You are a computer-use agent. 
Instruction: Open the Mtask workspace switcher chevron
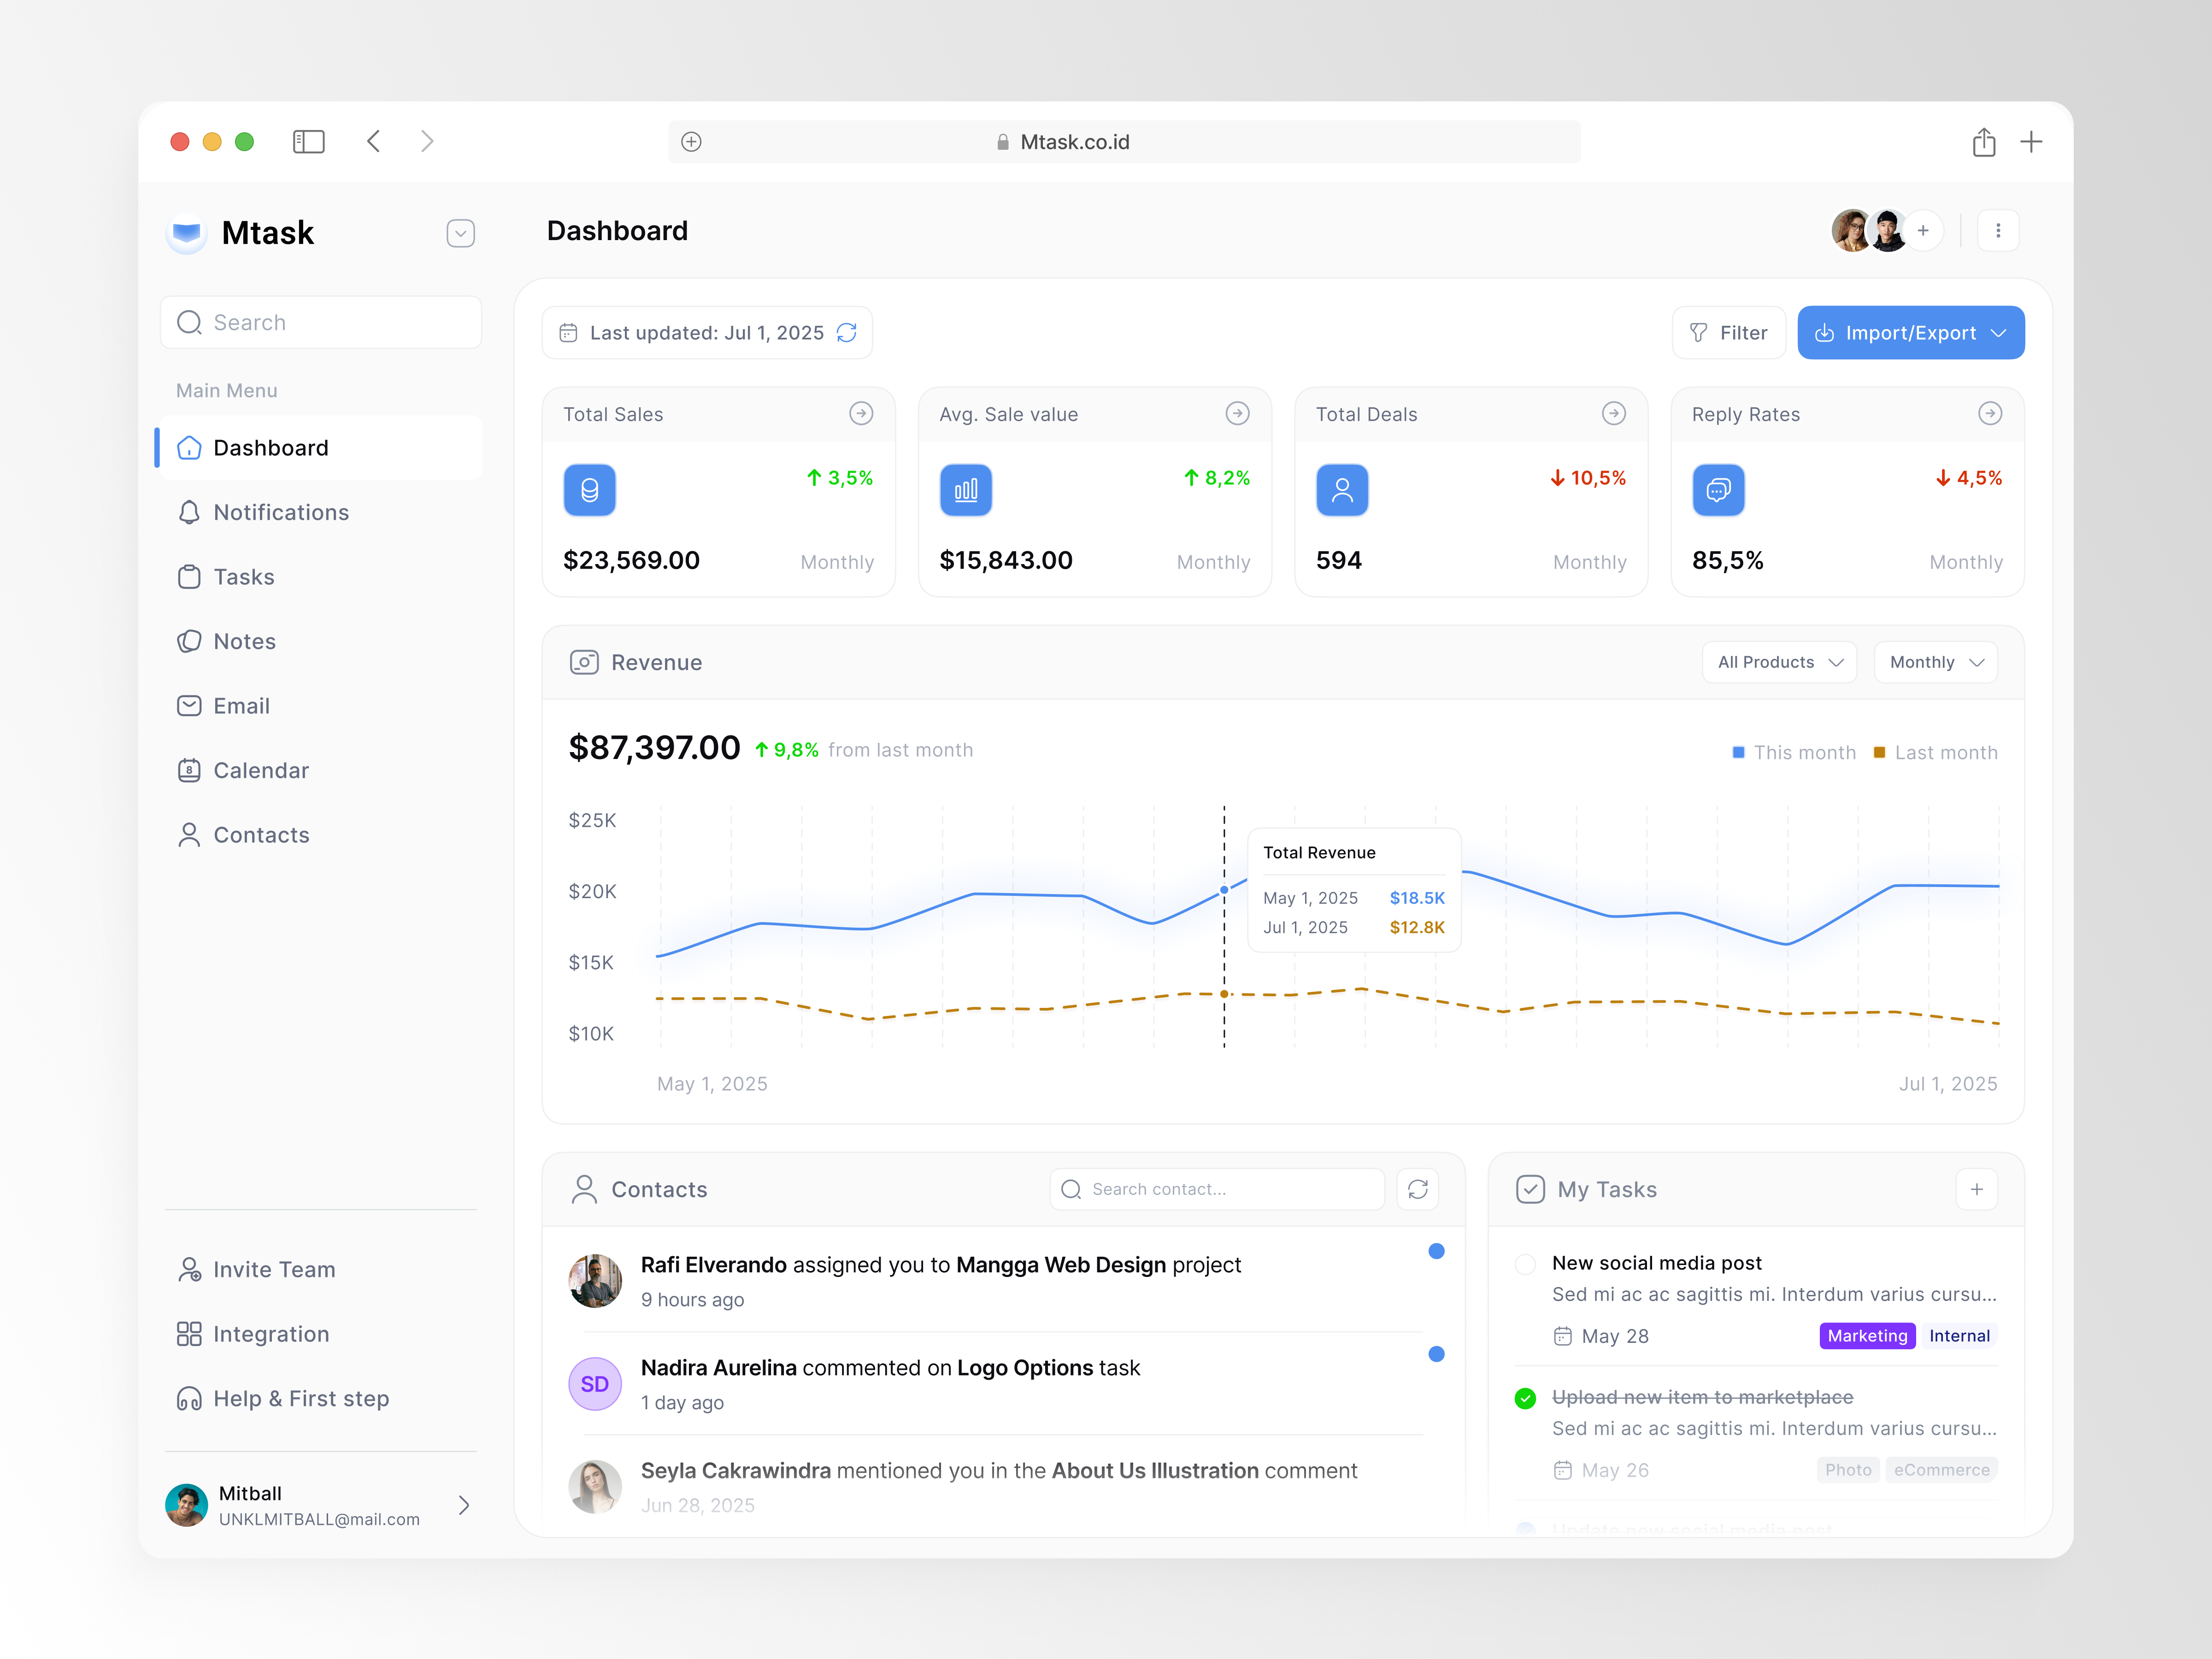click(460, 233)
